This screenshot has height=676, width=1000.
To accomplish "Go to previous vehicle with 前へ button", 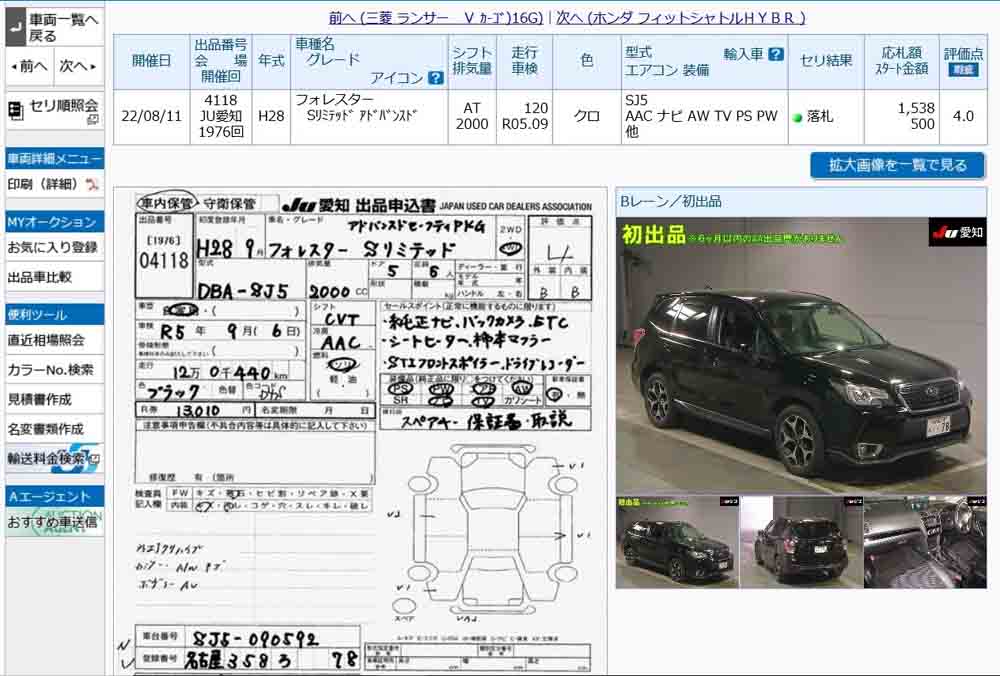I will pos(28,67).
